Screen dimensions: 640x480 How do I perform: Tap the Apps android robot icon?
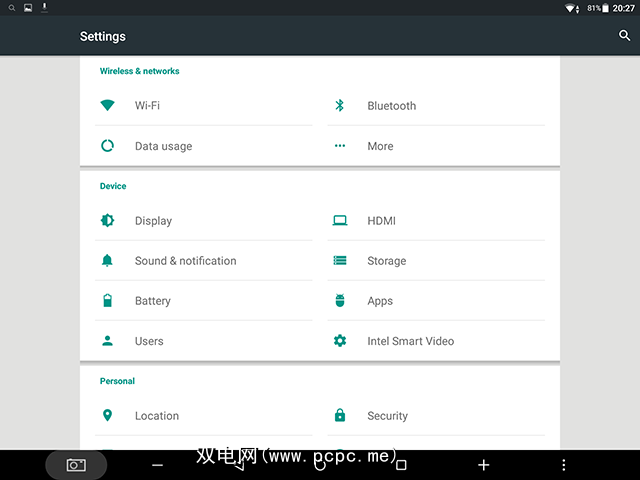[340, 300]
